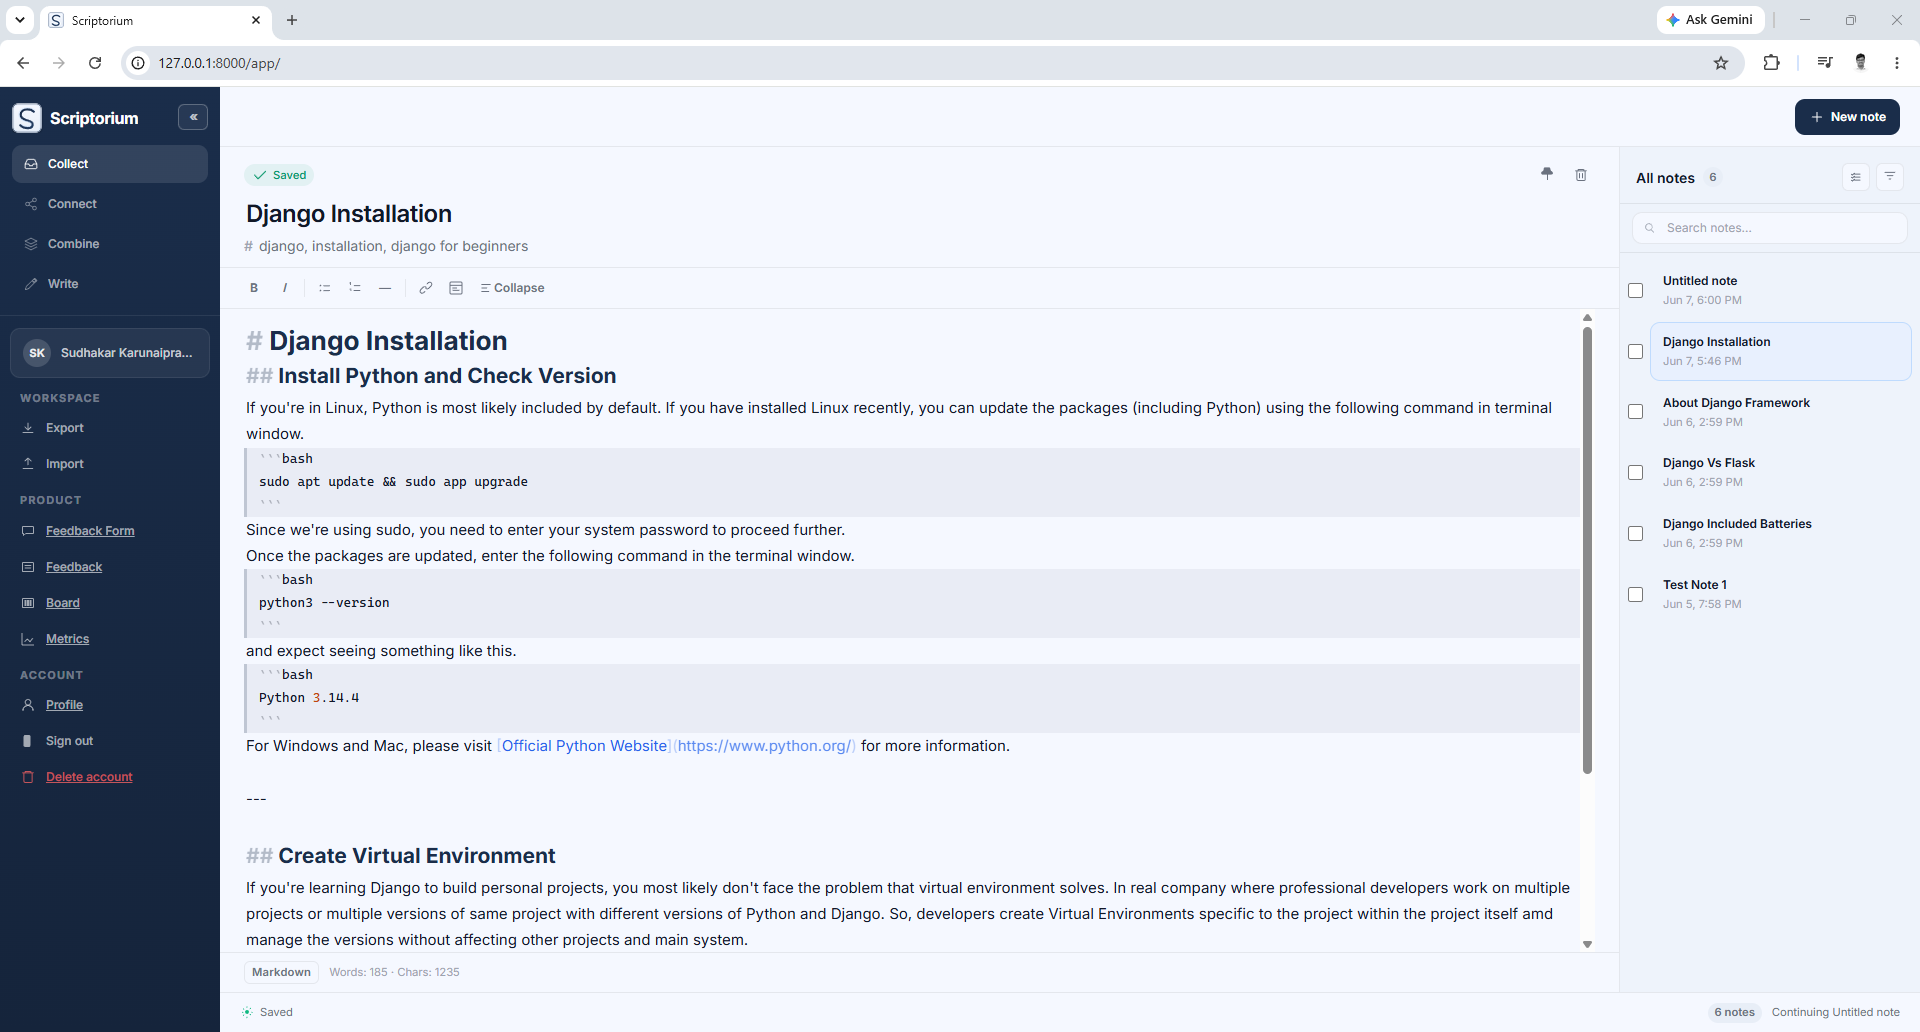
Task: Open the Metrics link
Action: tap(67, 639)
